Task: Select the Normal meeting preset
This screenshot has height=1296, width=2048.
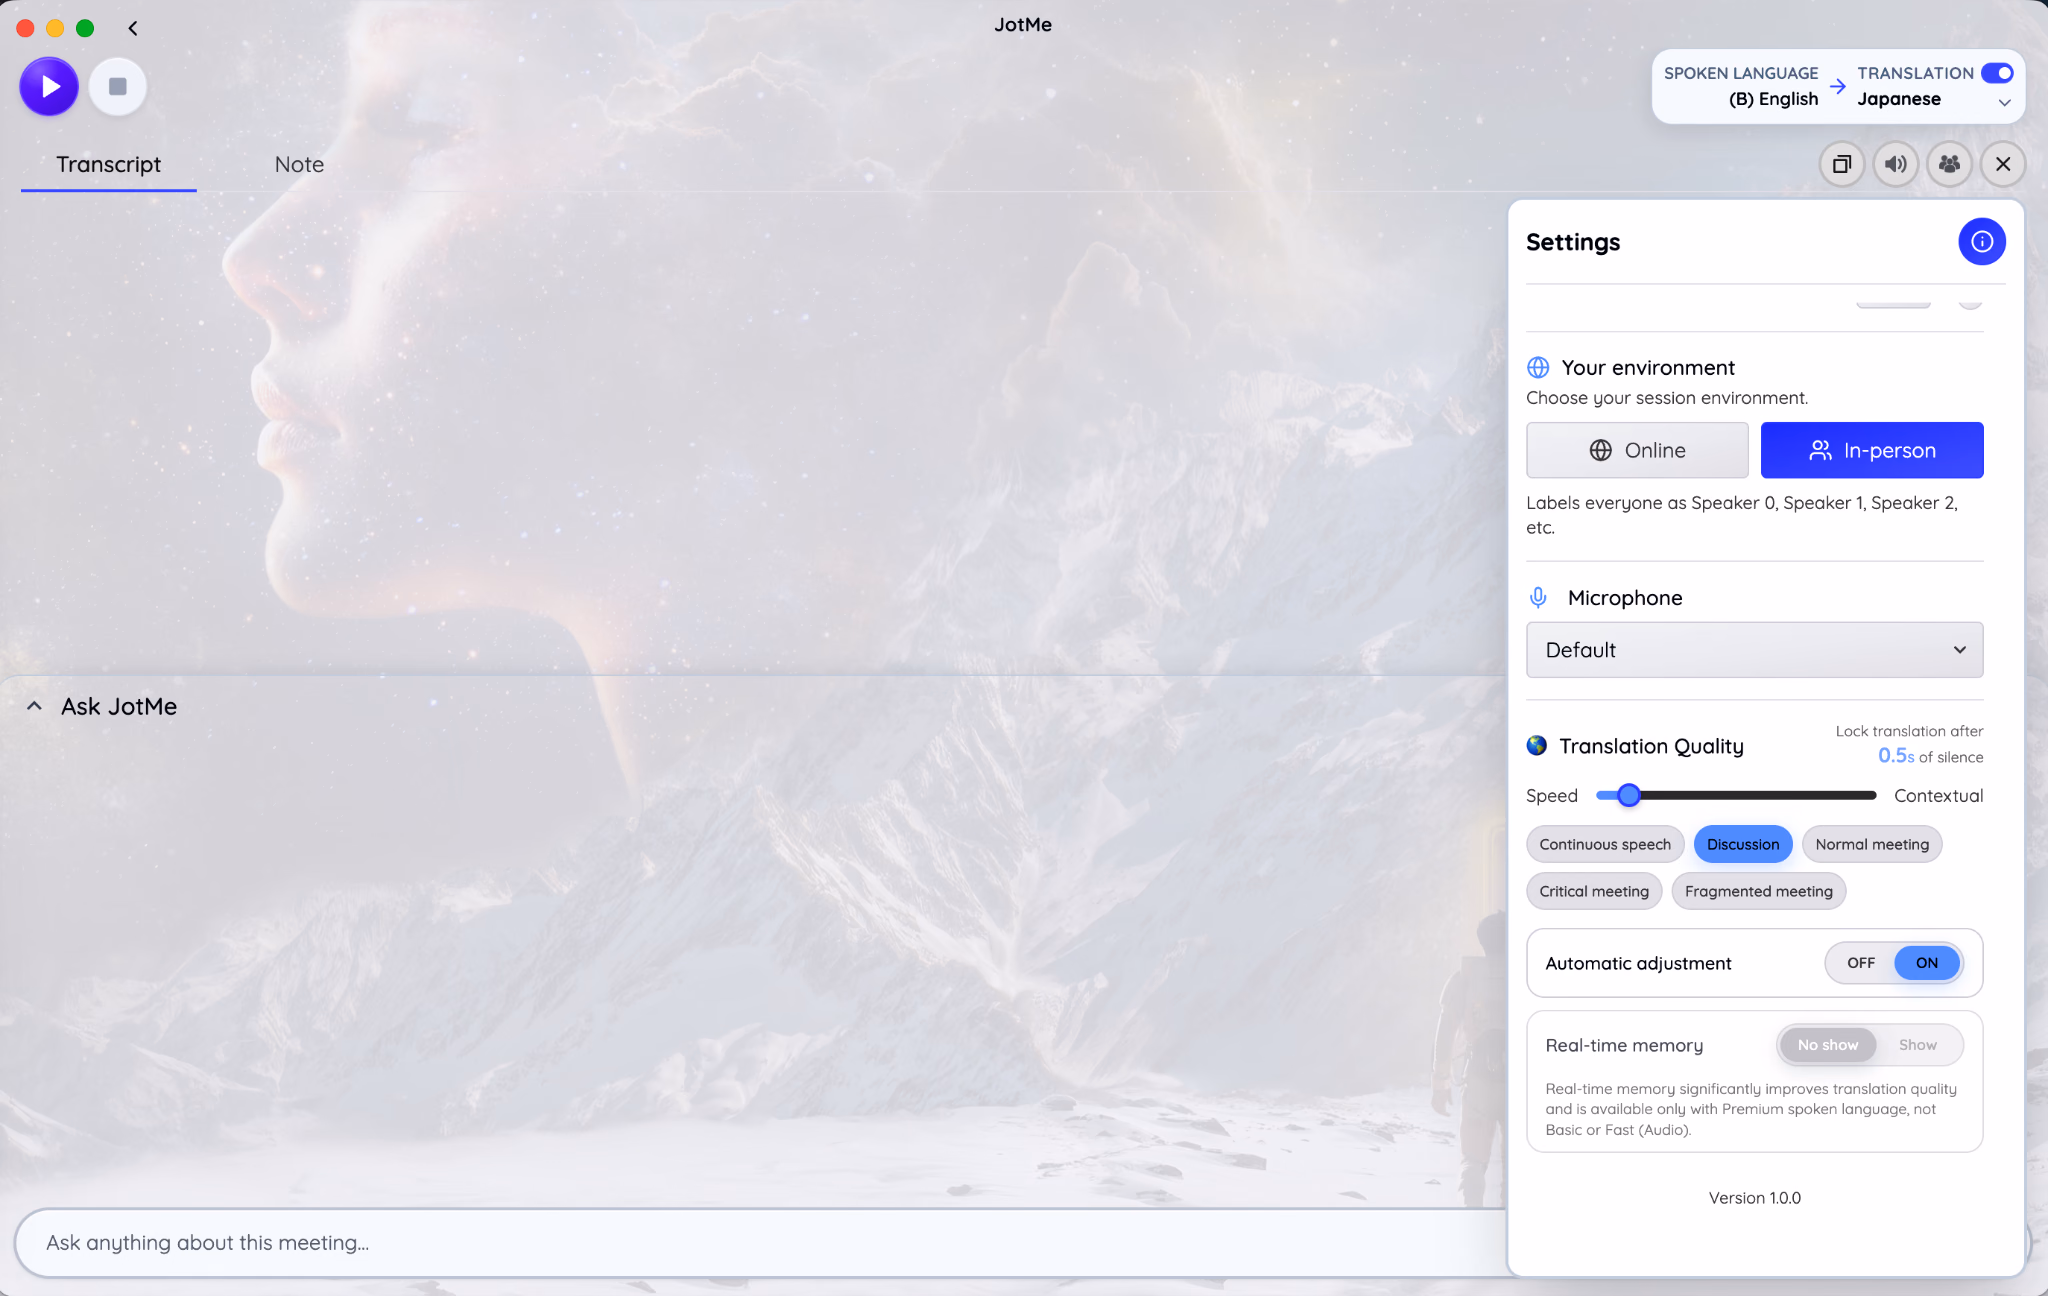Action: click(x=1872, y=844)
